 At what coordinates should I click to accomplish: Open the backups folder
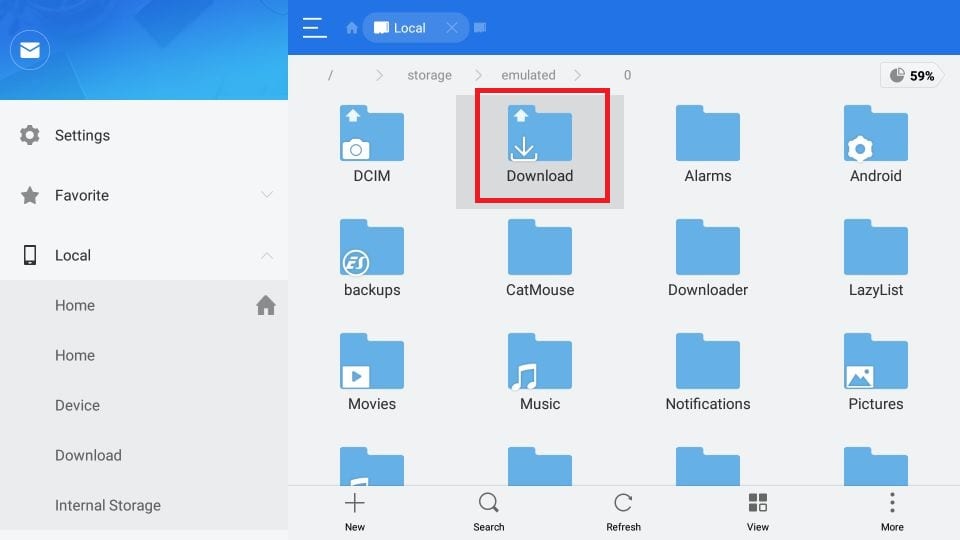(x=372, y=258)
